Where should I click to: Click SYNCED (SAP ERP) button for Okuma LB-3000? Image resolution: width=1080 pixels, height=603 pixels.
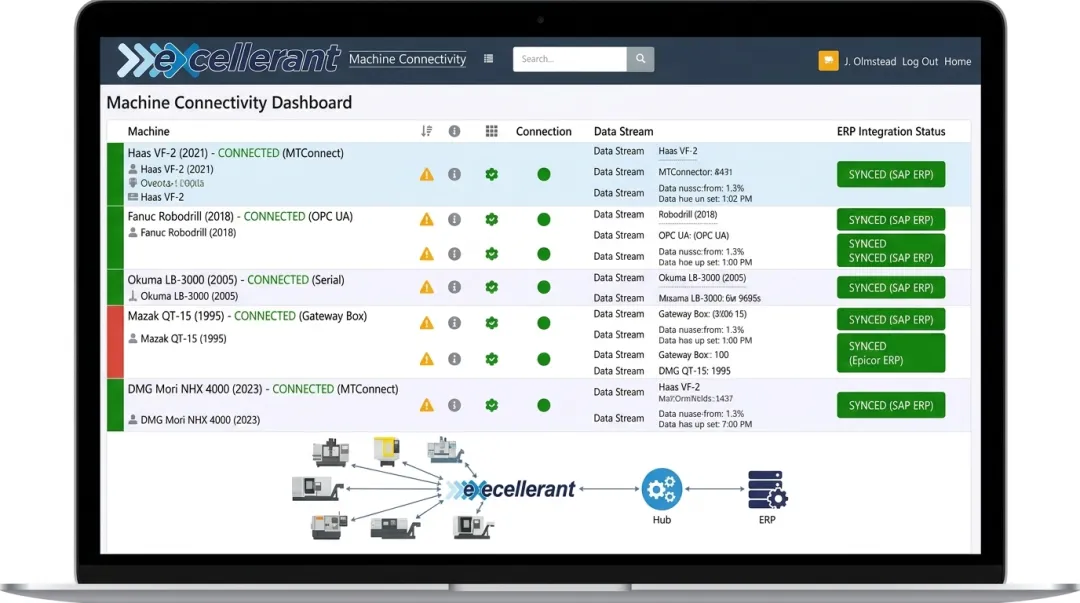[891, 287]
